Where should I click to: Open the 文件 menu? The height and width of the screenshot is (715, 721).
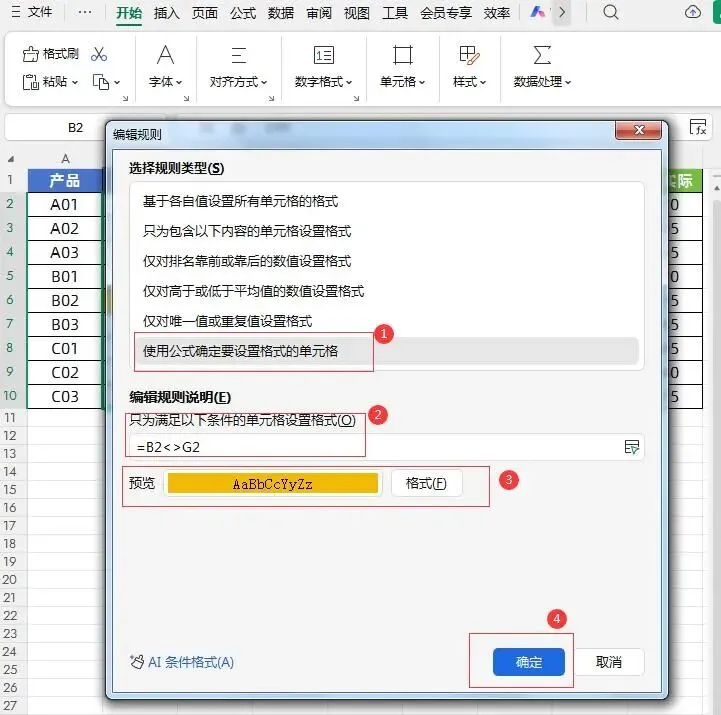[x=40, y=12]
